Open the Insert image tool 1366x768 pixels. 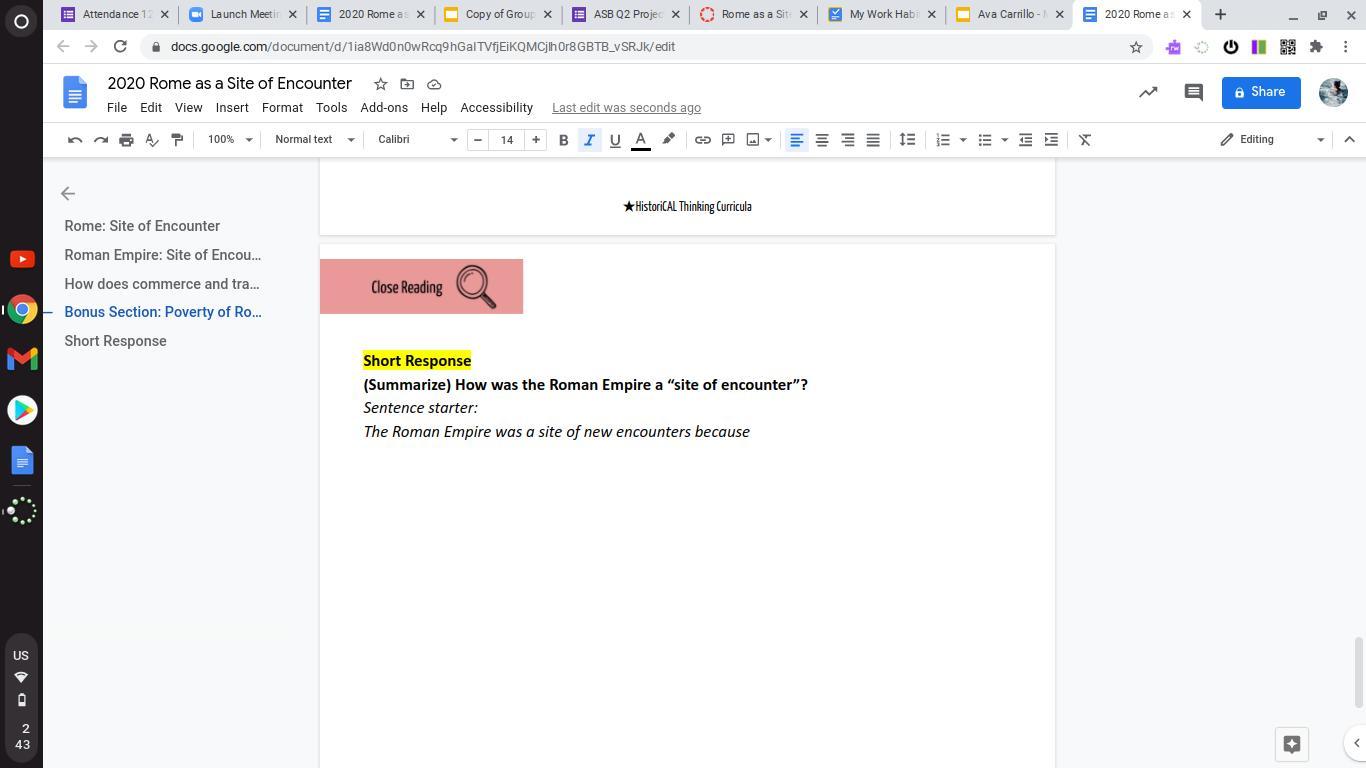click(753, 140)
